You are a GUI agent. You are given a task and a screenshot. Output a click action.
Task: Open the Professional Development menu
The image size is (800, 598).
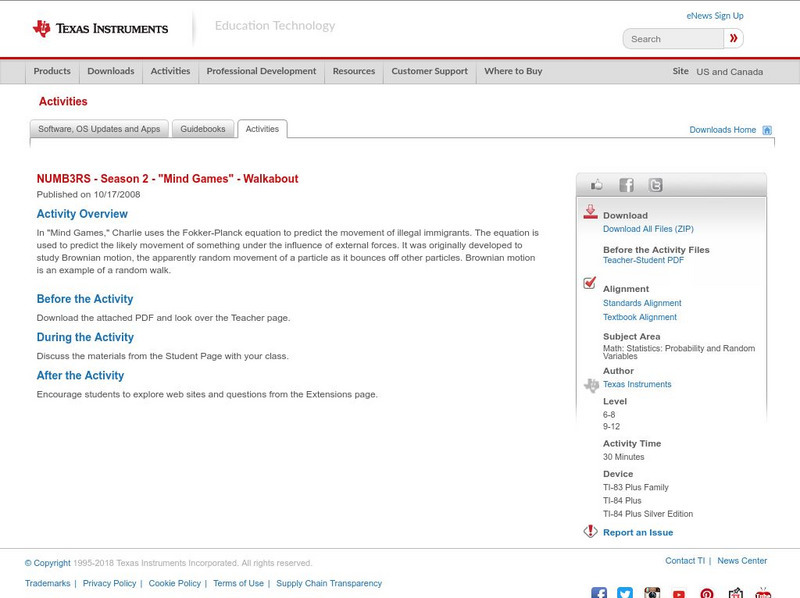point(261,71)
